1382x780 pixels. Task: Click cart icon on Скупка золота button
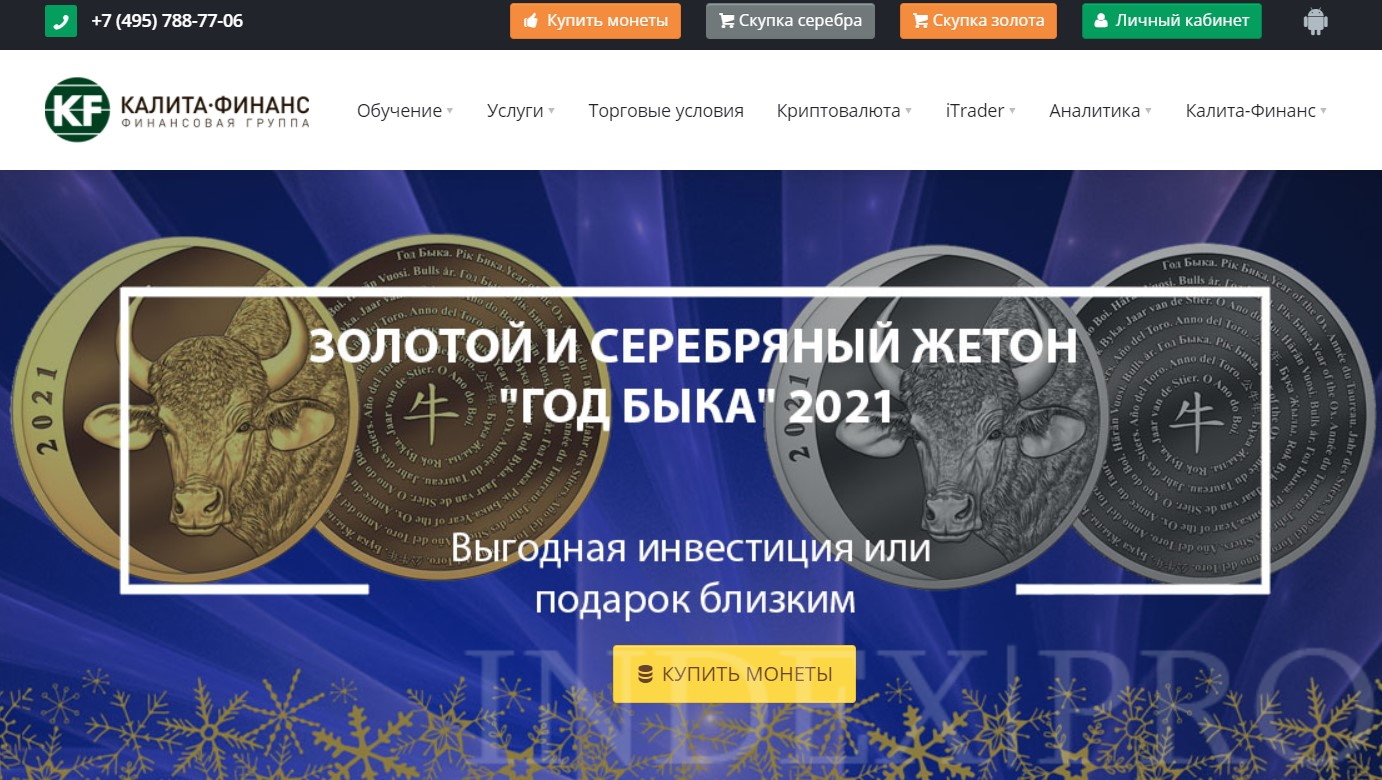tap(921, 21)
